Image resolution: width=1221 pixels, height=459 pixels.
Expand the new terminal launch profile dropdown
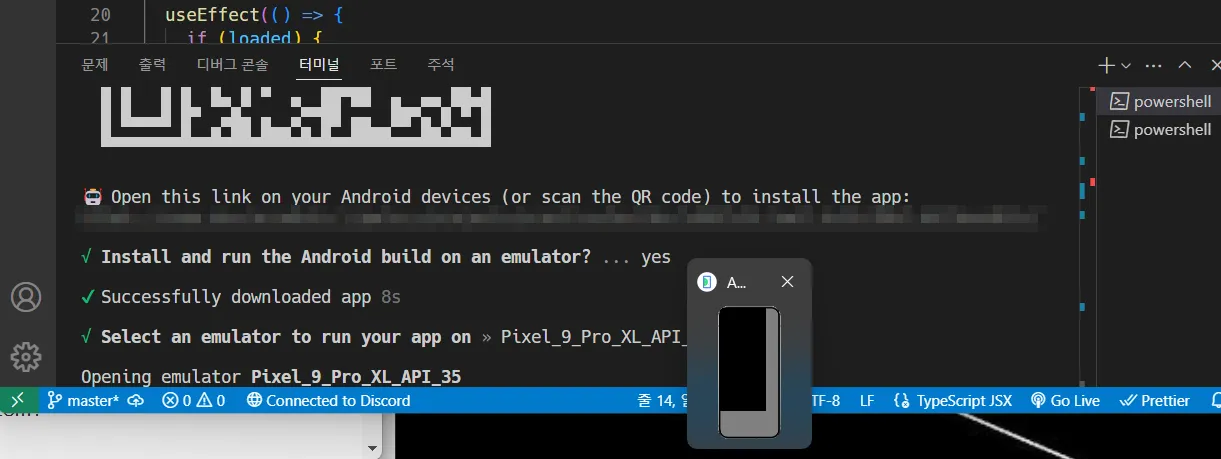click(x=1127, y=65)
